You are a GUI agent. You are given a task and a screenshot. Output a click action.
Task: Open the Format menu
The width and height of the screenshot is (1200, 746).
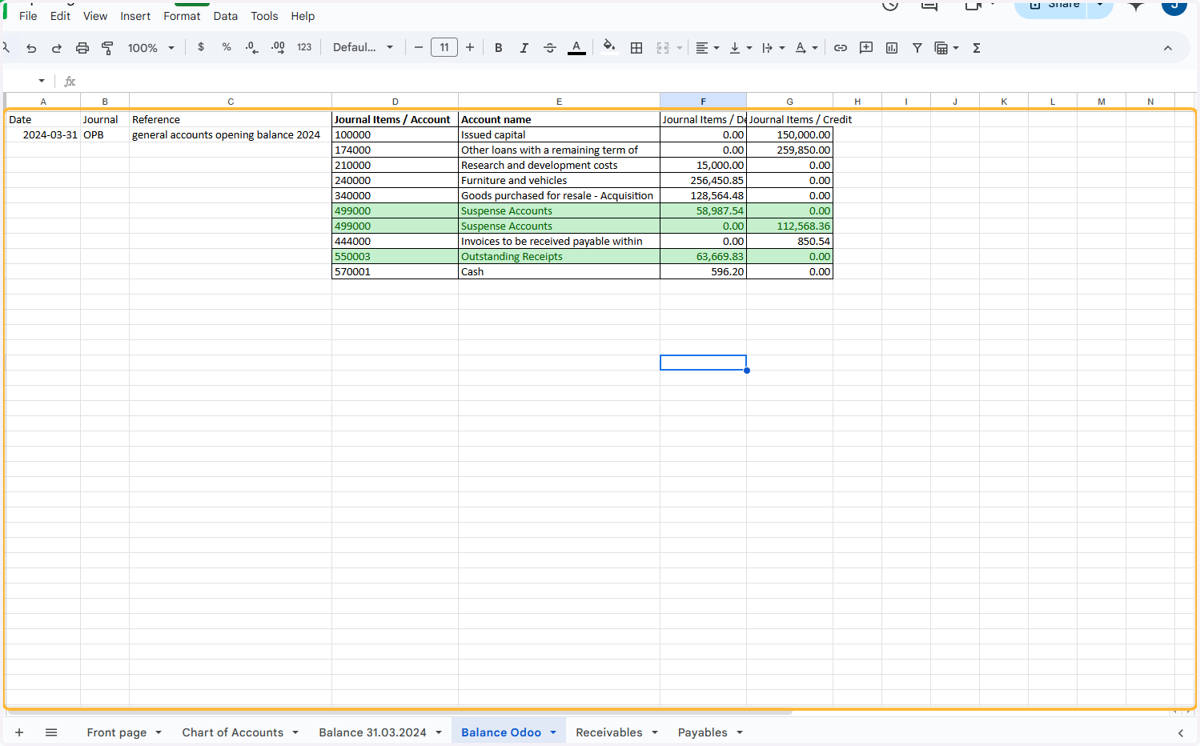click(x=182, y=16)
